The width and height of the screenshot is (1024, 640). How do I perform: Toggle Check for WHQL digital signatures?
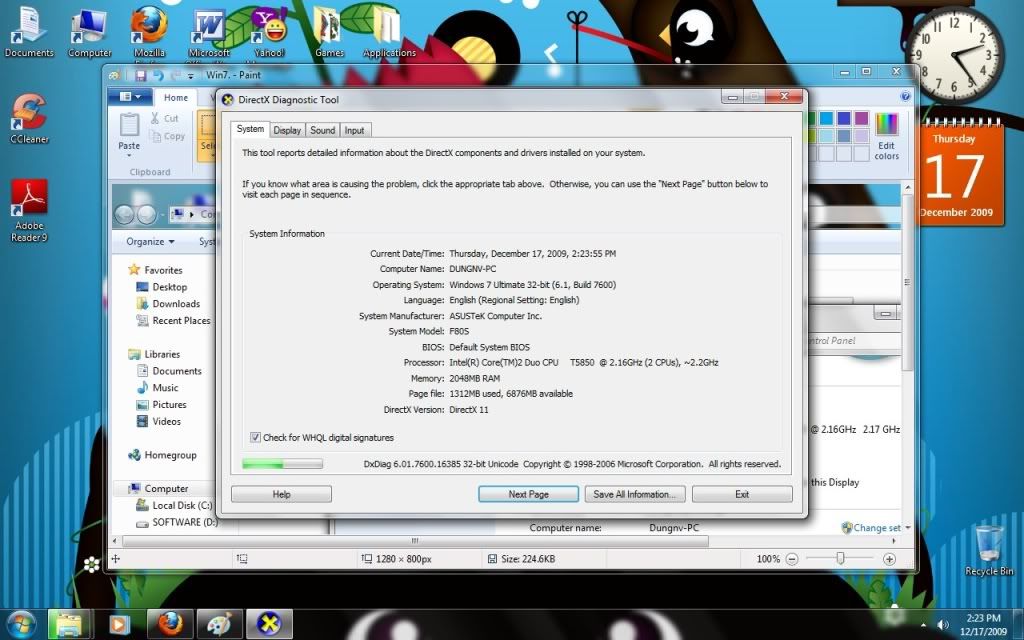click(x=255, y=438)
